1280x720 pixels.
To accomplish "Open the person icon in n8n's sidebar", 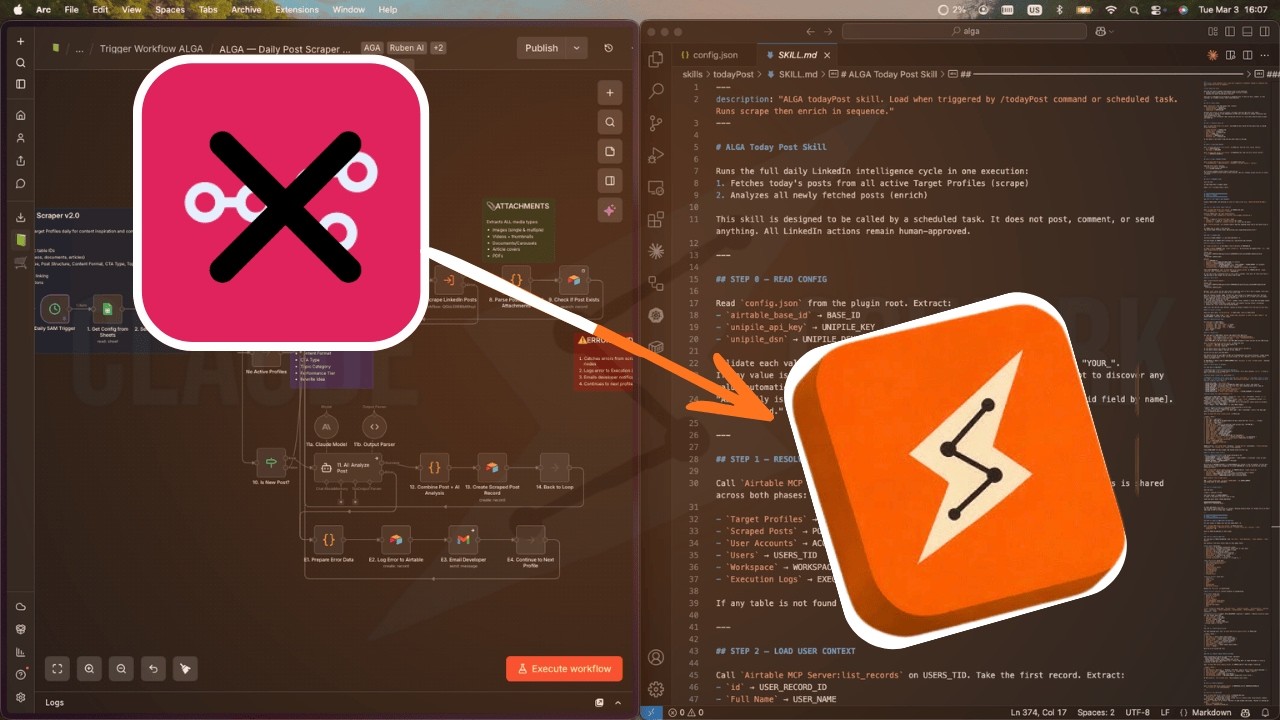I will click(x=20, y=138).
